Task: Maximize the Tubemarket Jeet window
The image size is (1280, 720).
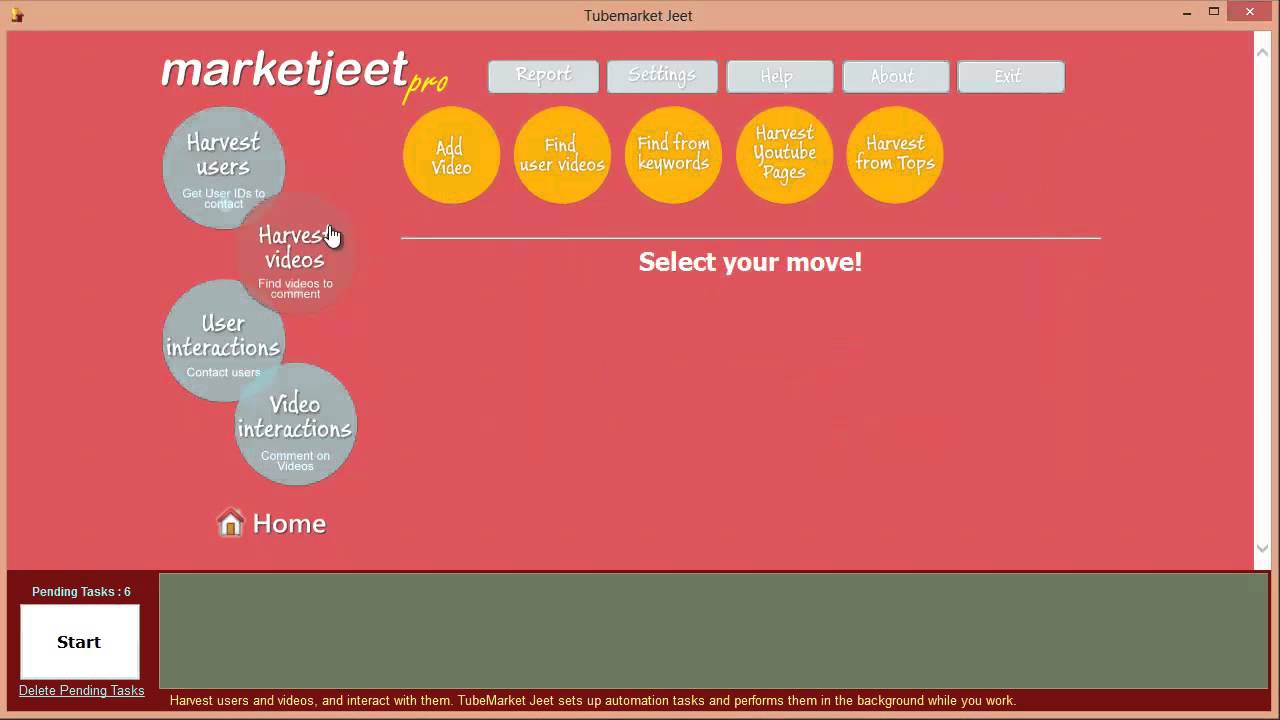Action: [x=1214, y=12]
